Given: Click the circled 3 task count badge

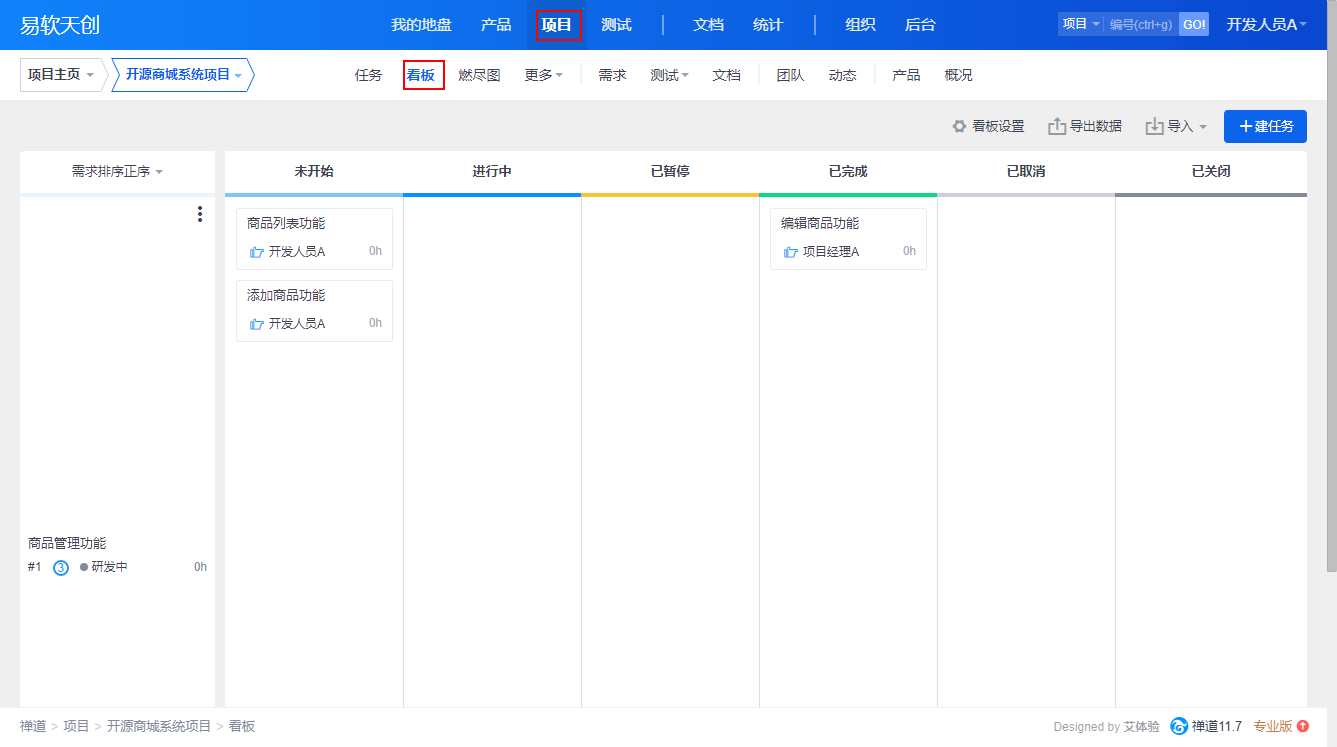Looking at the screenshot, I should click(x=61, y=568).
